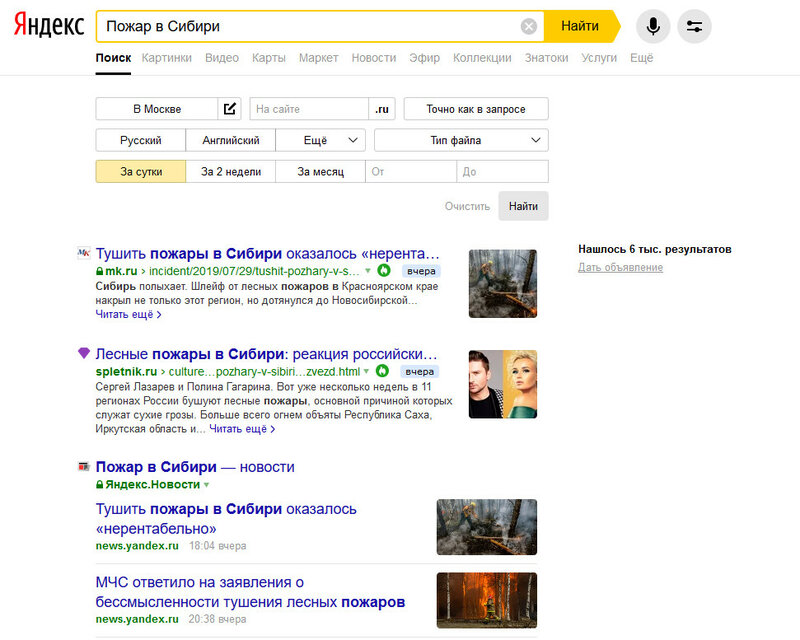The height and width of the screenshot is (640, 800).
Task: Open the 18:04 news firefighter thumbnail
Action: 487,527
